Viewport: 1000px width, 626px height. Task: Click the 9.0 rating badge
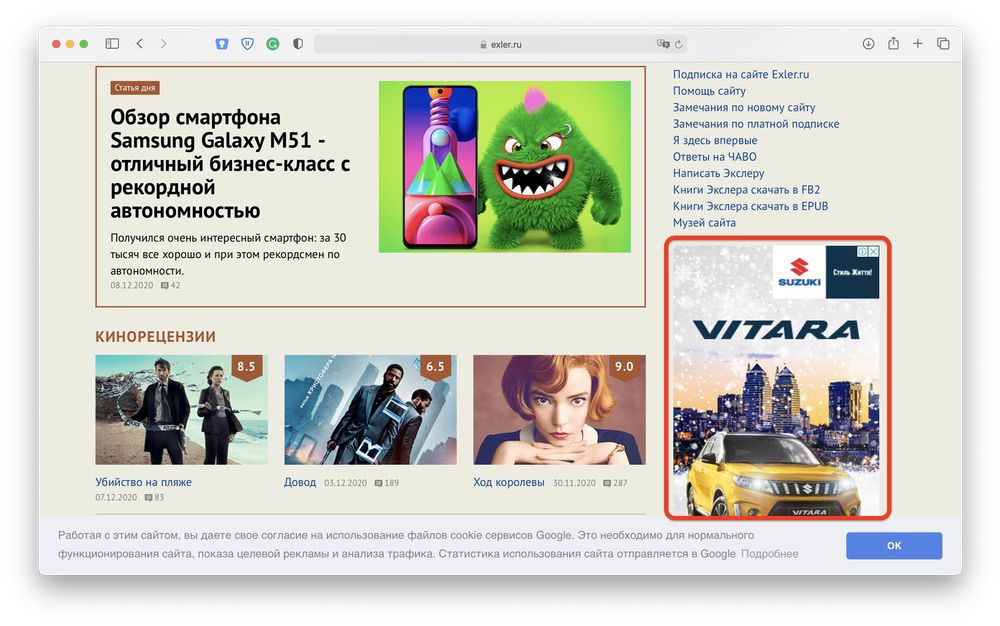pyautogui.click(x=624, y=367)
